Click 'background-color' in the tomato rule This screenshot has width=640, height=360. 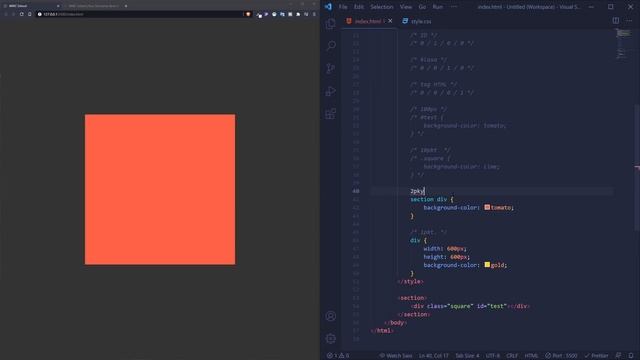click(x=451, y=207)
